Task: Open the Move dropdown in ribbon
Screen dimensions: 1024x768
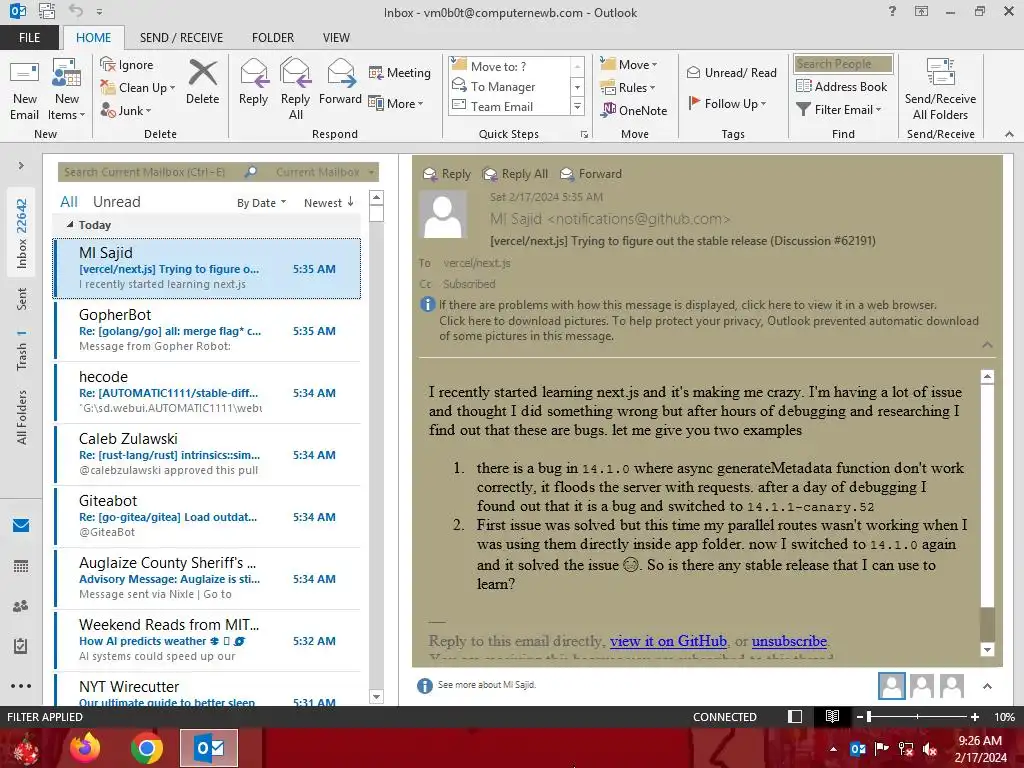Action: pyautogui.click(x=628, y=65)
